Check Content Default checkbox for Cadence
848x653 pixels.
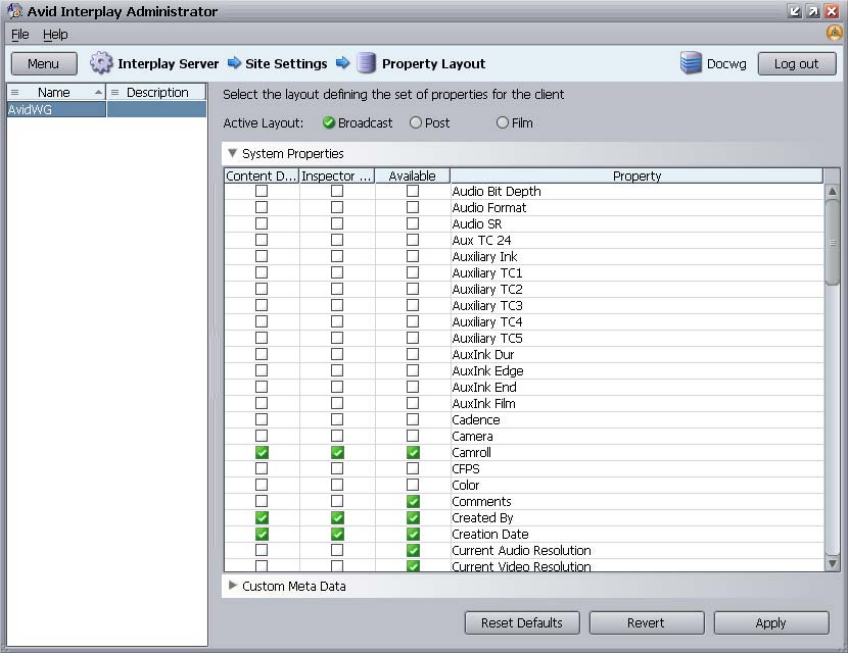click(x=262, y=419)
